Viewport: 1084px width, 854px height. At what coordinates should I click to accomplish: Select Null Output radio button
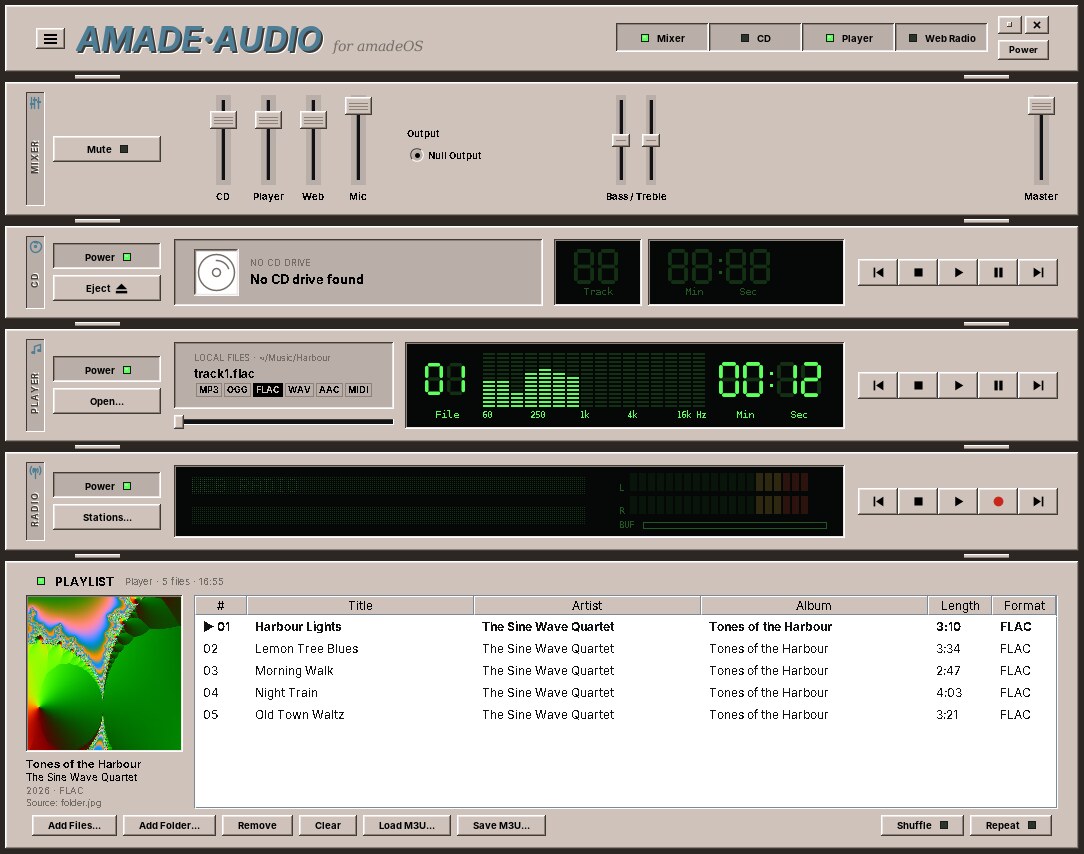(x=416, y=155)
